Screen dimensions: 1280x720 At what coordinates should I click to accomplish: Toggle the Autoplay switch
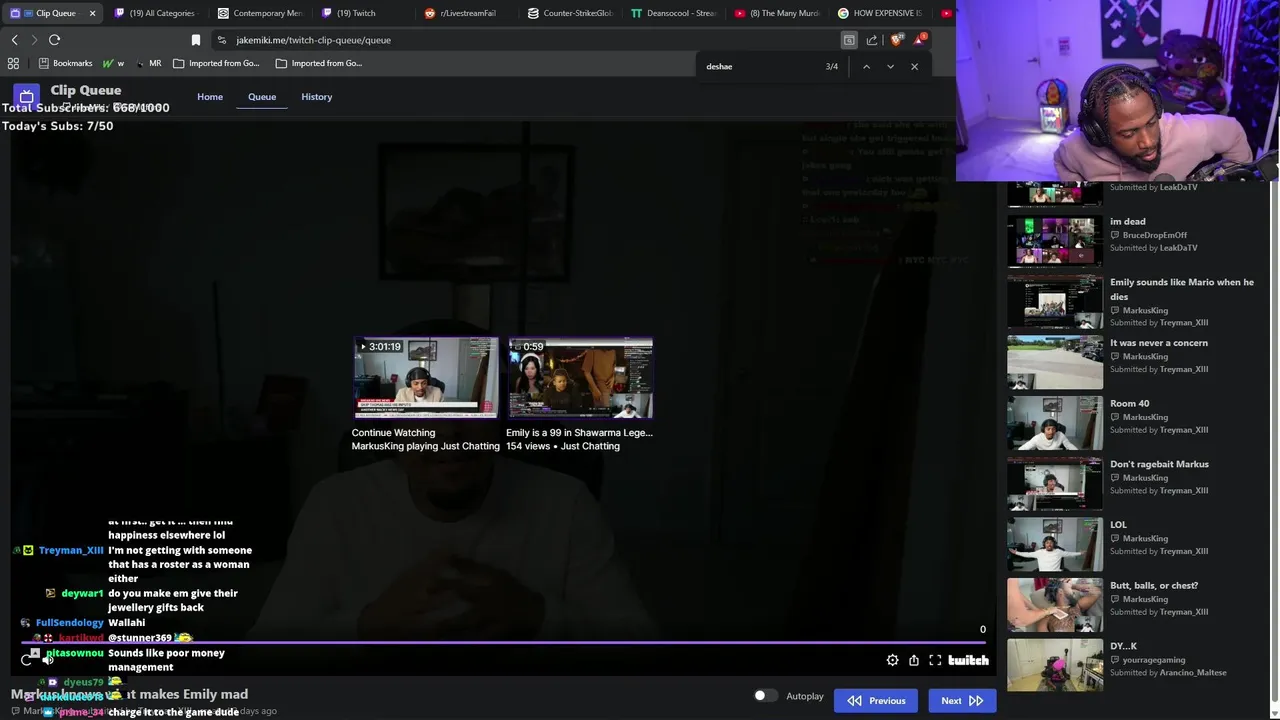coord(765,696)
